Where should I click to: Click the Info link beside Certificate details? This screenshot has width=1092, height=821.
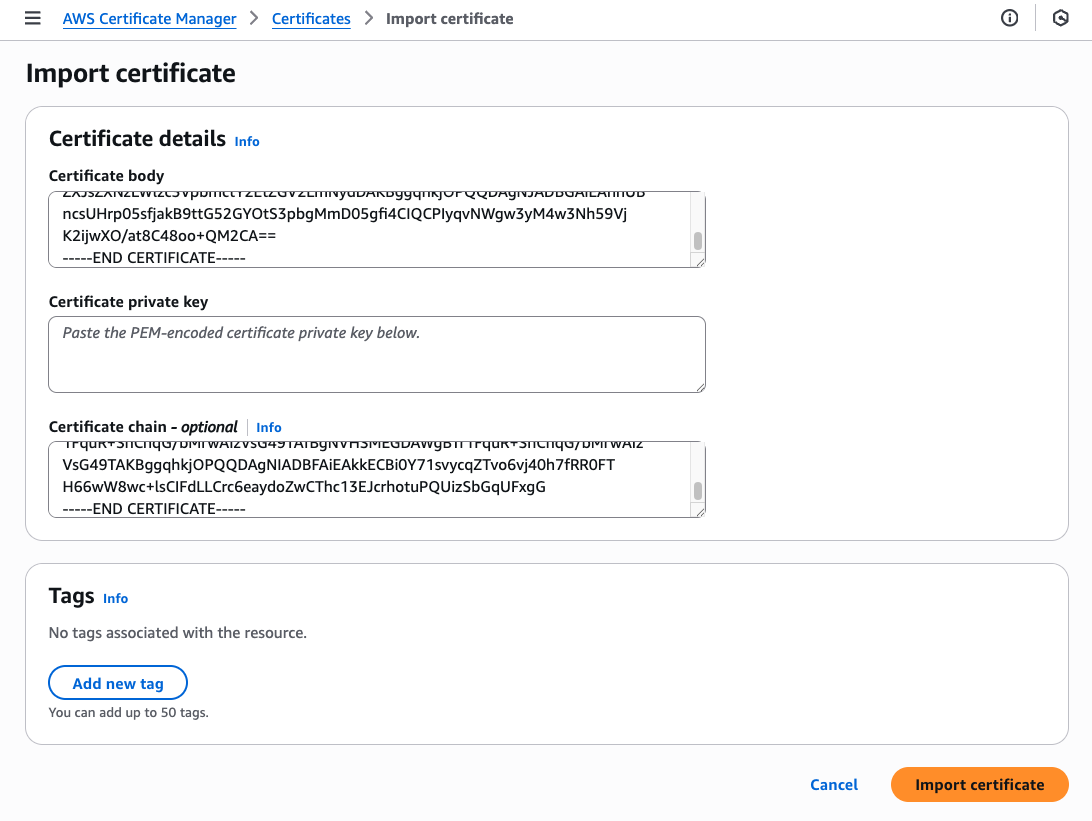click(246, 141)
